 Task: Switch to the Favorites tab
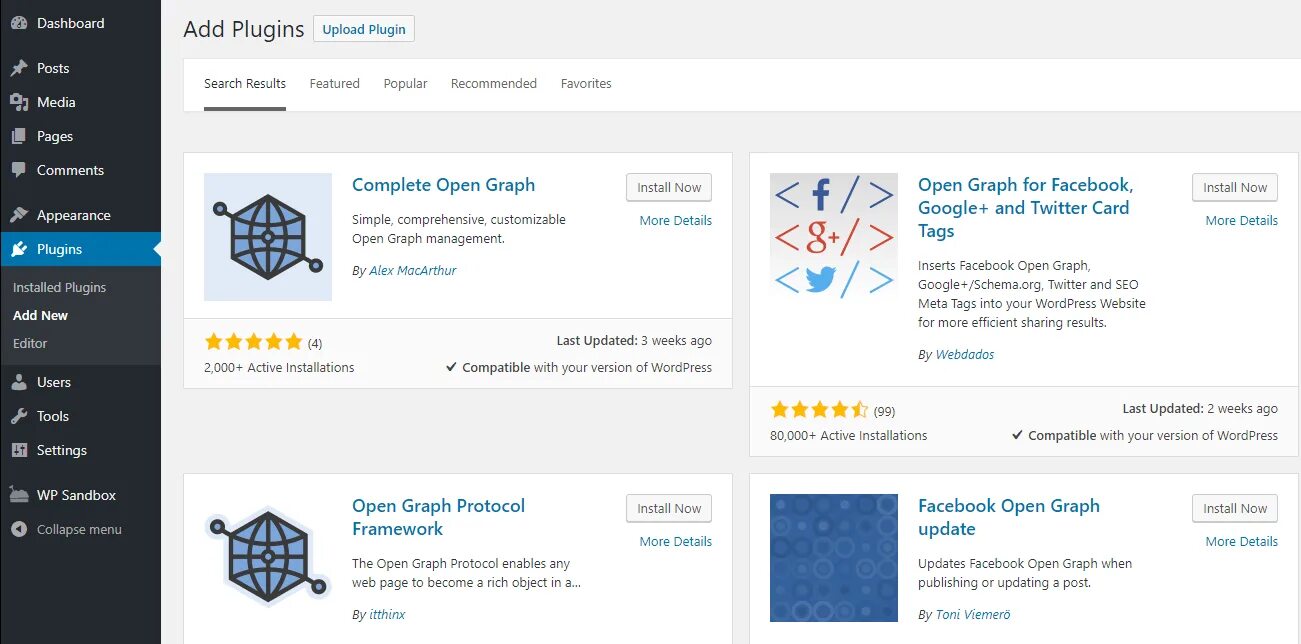pyautogui.click(x=586, y=83)
